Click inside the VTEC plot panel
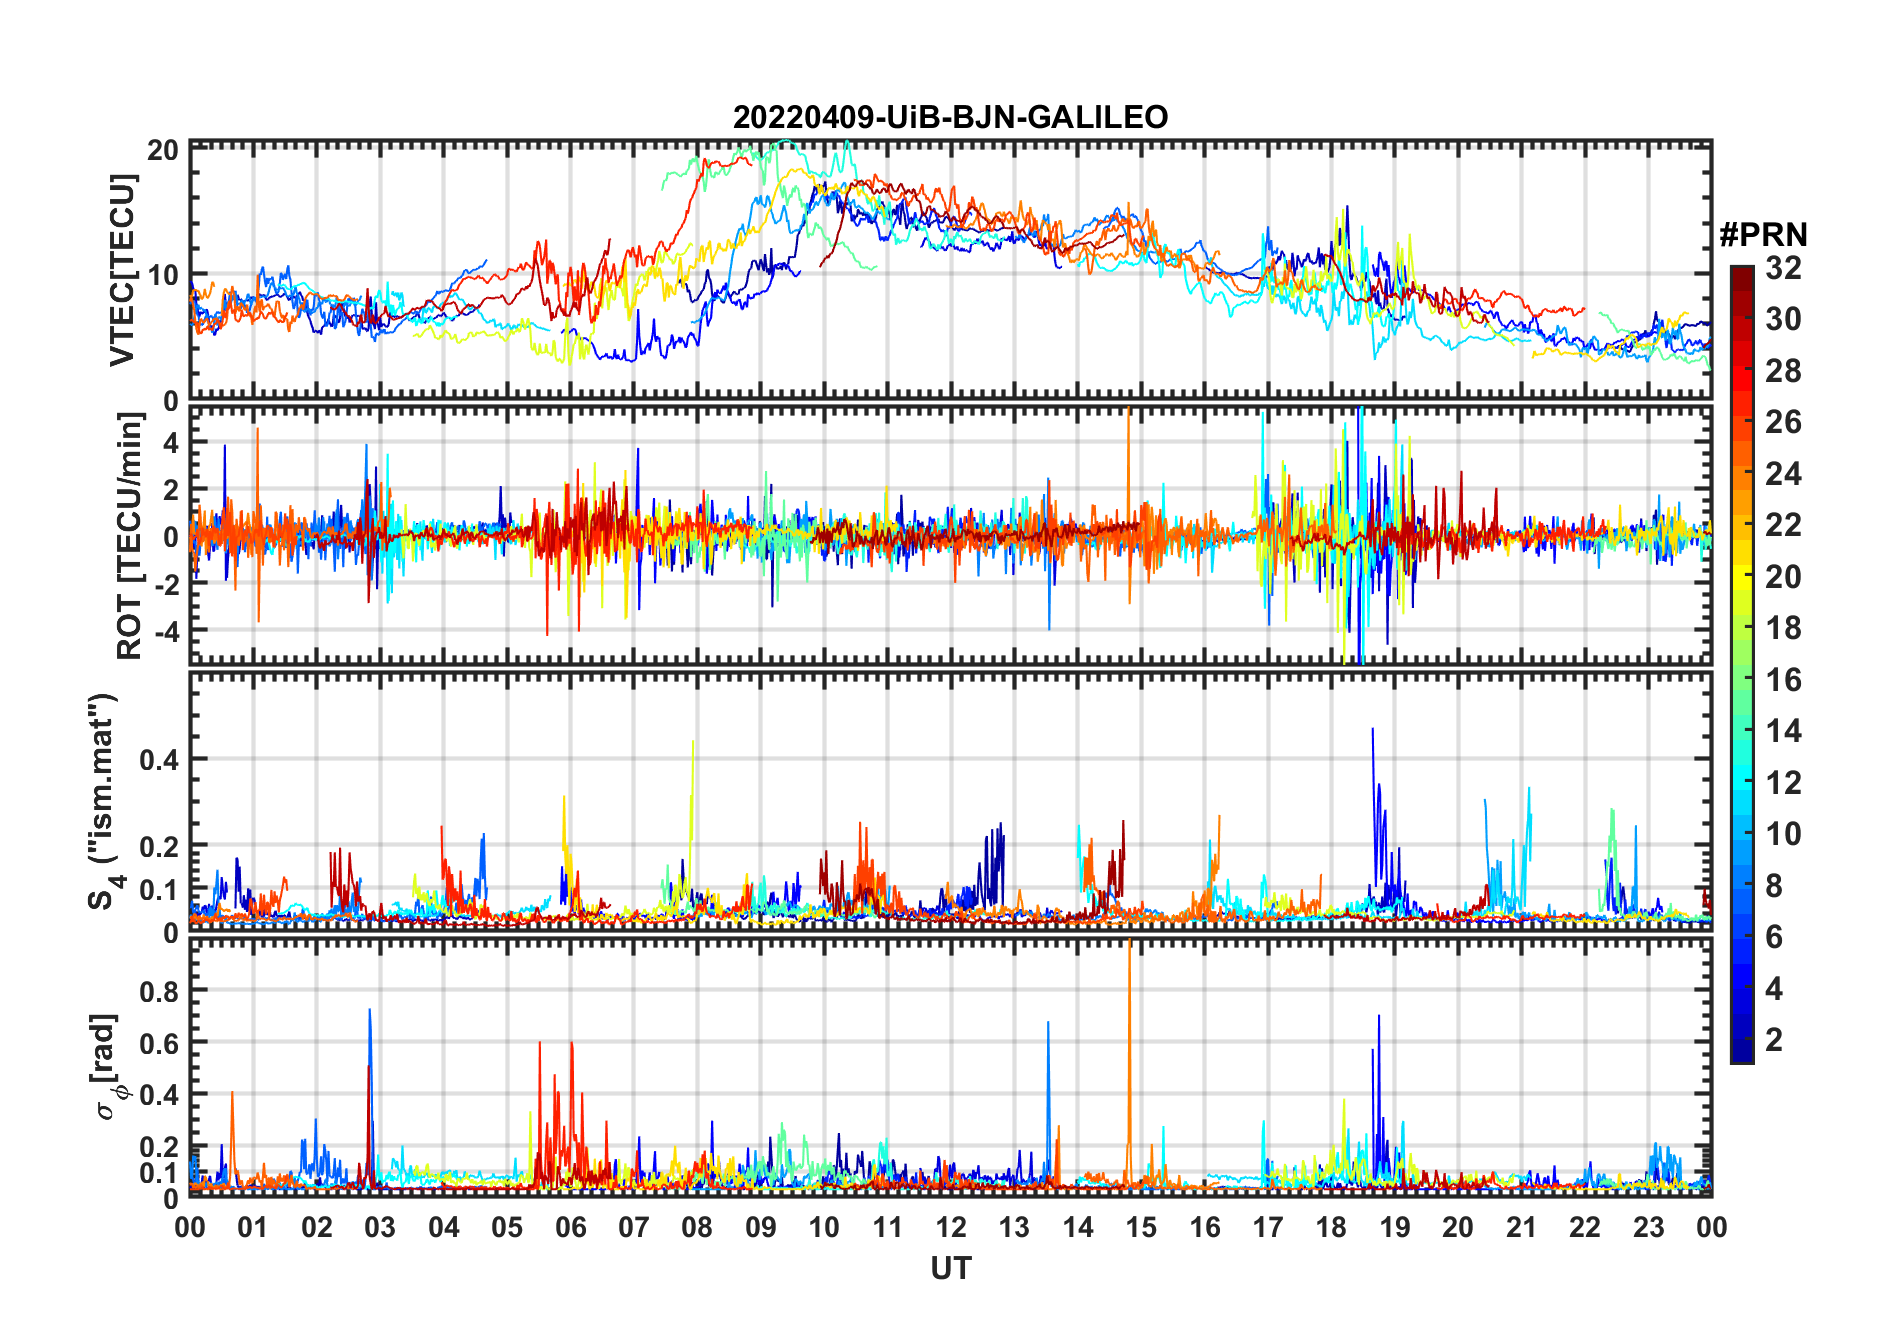The height and width of the screenshot is (1330, 1902). pos(951,270)
